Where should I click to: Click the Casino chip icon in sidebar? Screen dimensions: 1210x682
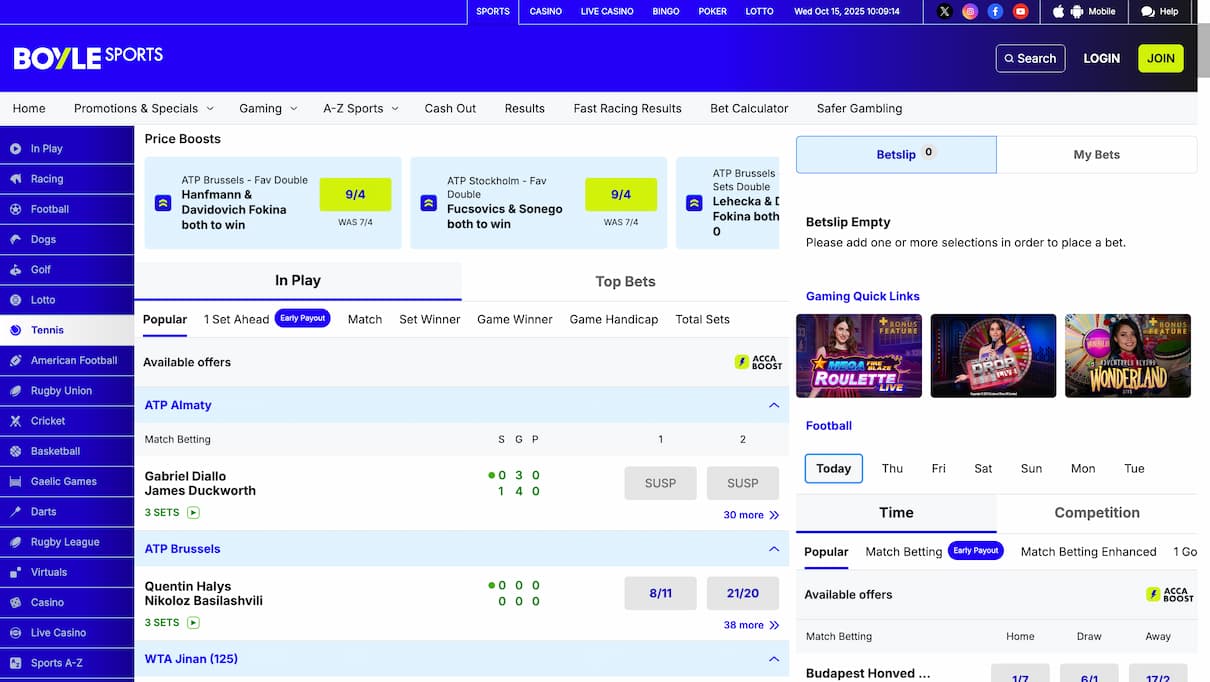[x=15, y=603]
